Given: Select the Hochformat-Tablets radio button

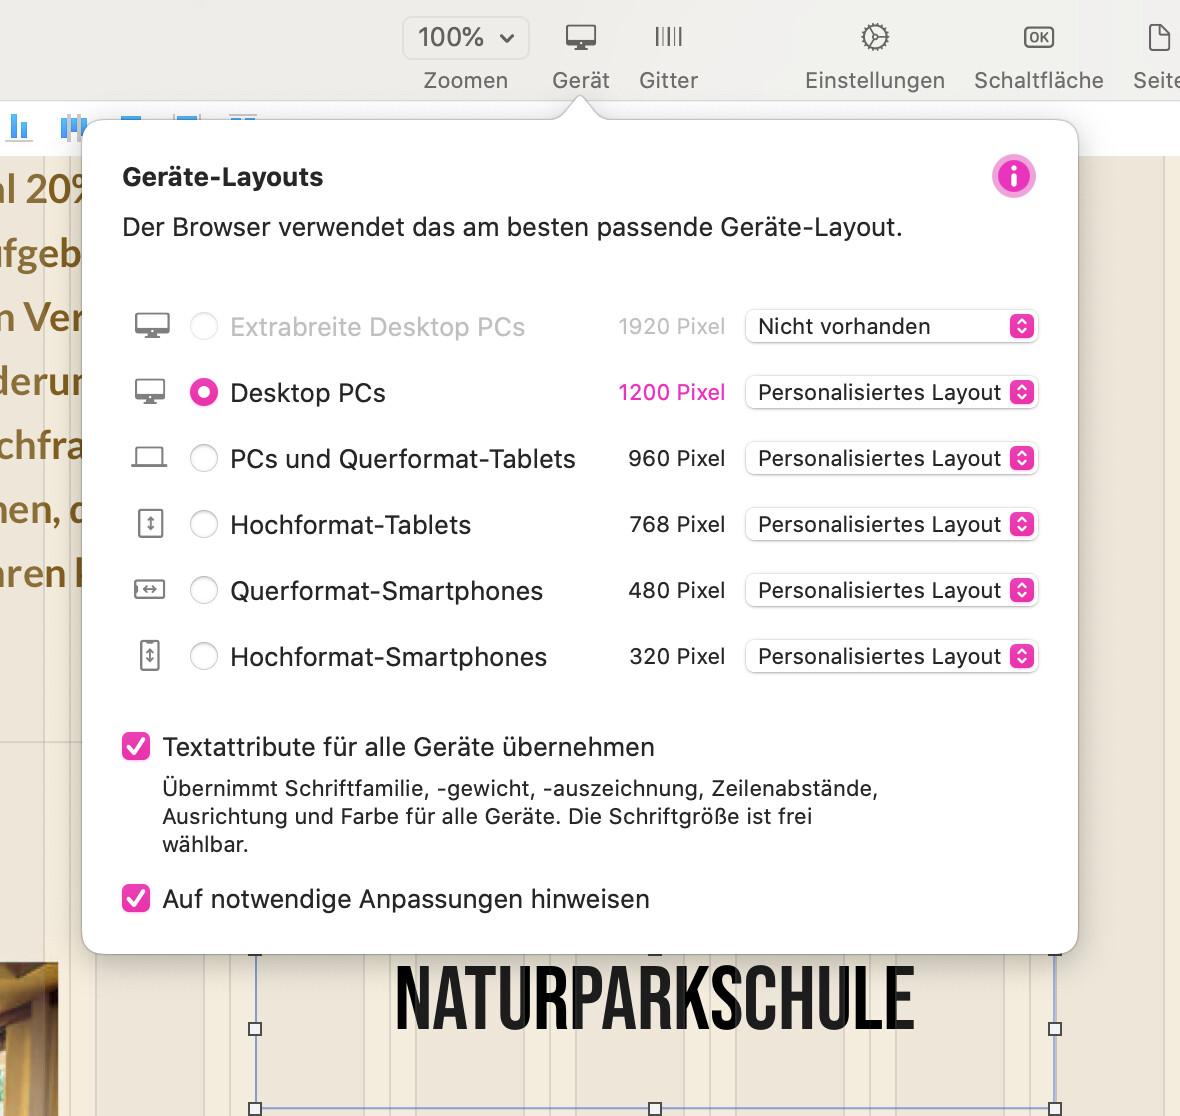Looking at the screenshot, I should 204,525.
